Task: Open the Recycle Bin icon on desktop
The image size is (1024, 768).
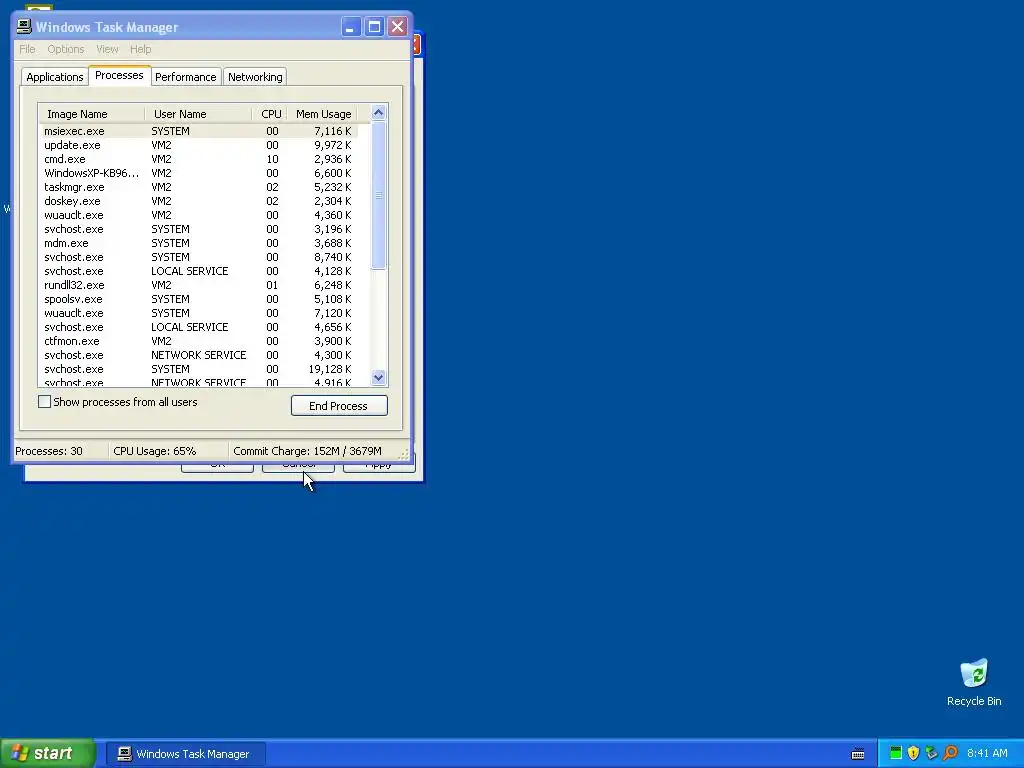Action: [x=974, y=682]
